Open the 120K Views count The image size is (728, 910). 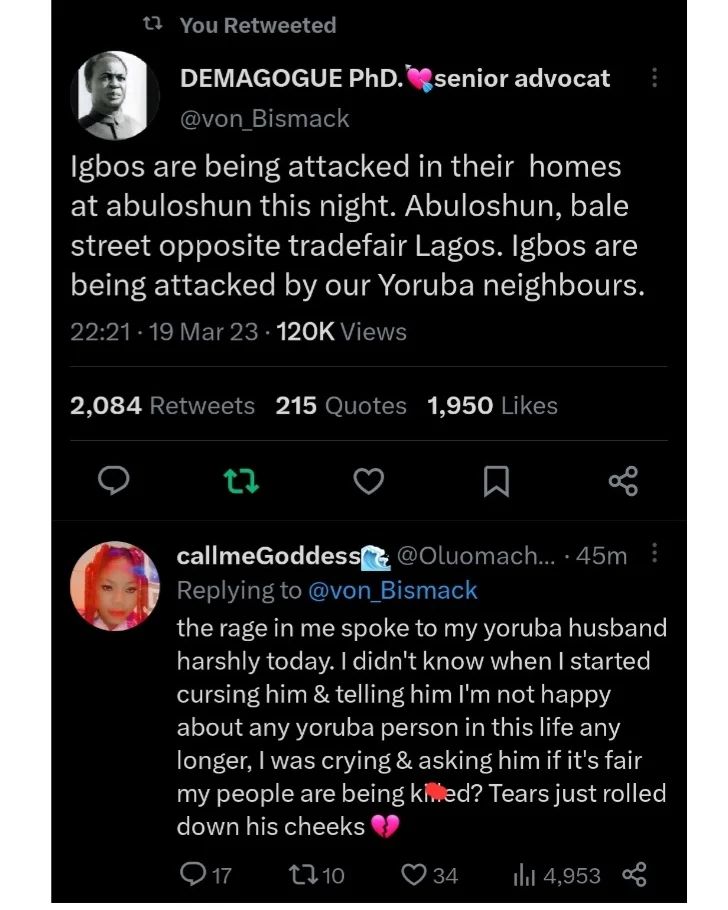point(341,331)
